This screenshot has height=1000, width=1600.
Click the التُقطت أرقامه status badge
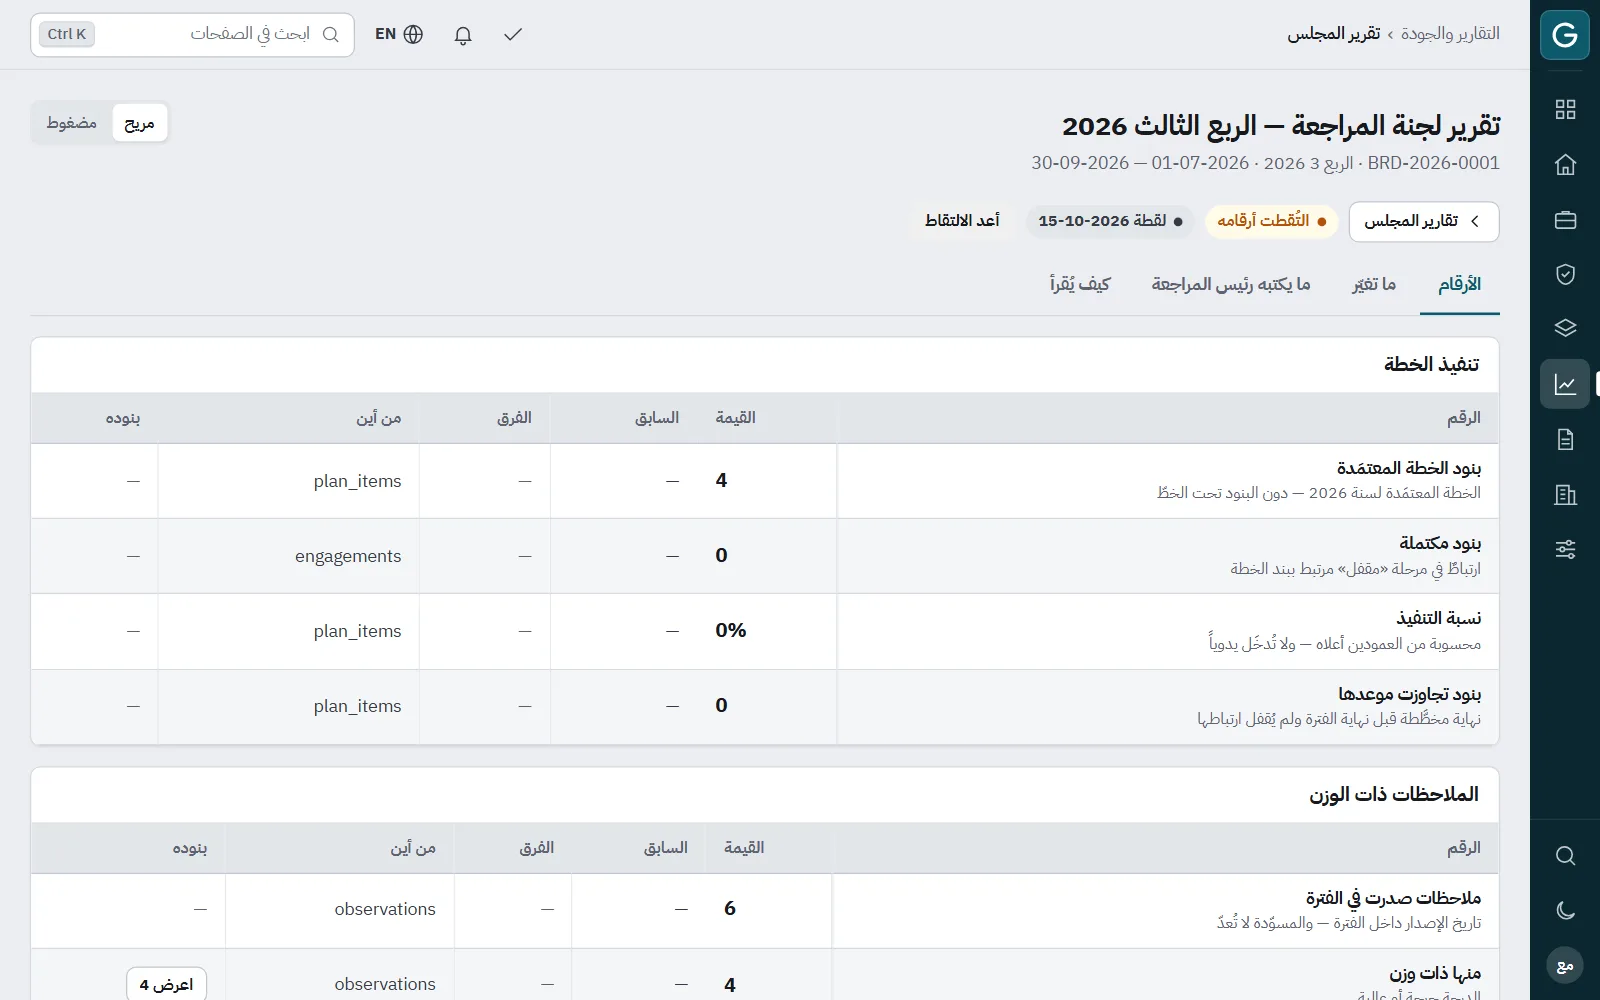point(1271,221)
